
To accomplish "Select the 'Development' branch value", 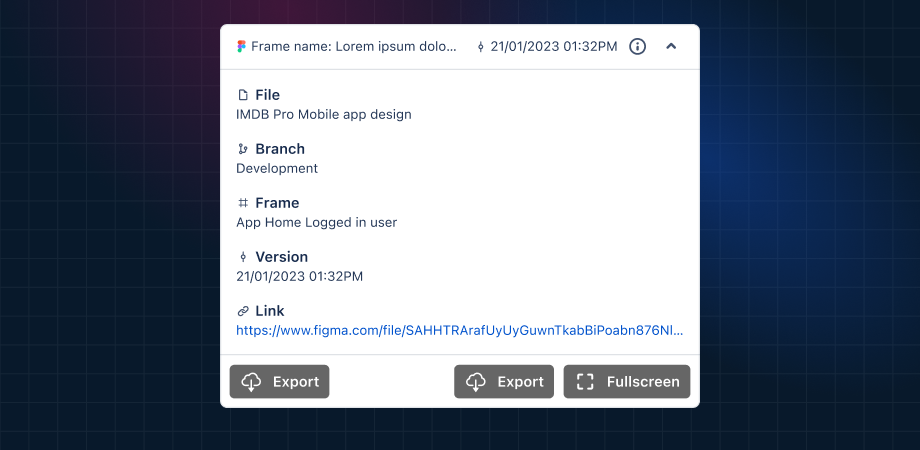I will coord(277,168).
